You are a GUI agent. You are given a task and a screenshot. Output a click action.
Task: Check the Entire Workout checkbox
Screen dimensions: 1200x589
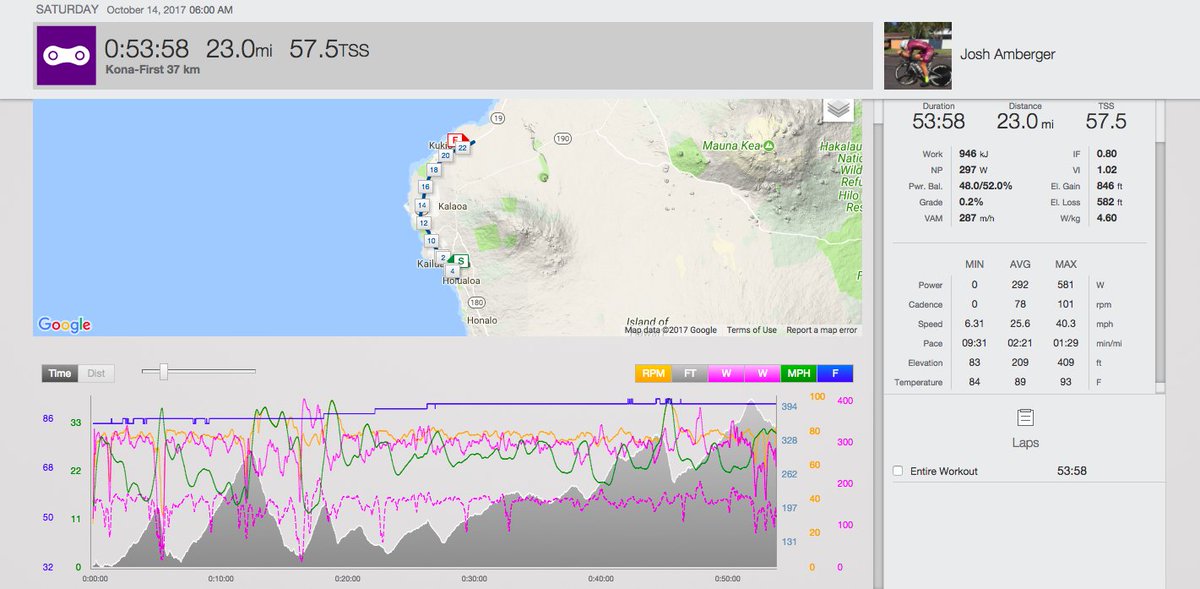[897, 471]
